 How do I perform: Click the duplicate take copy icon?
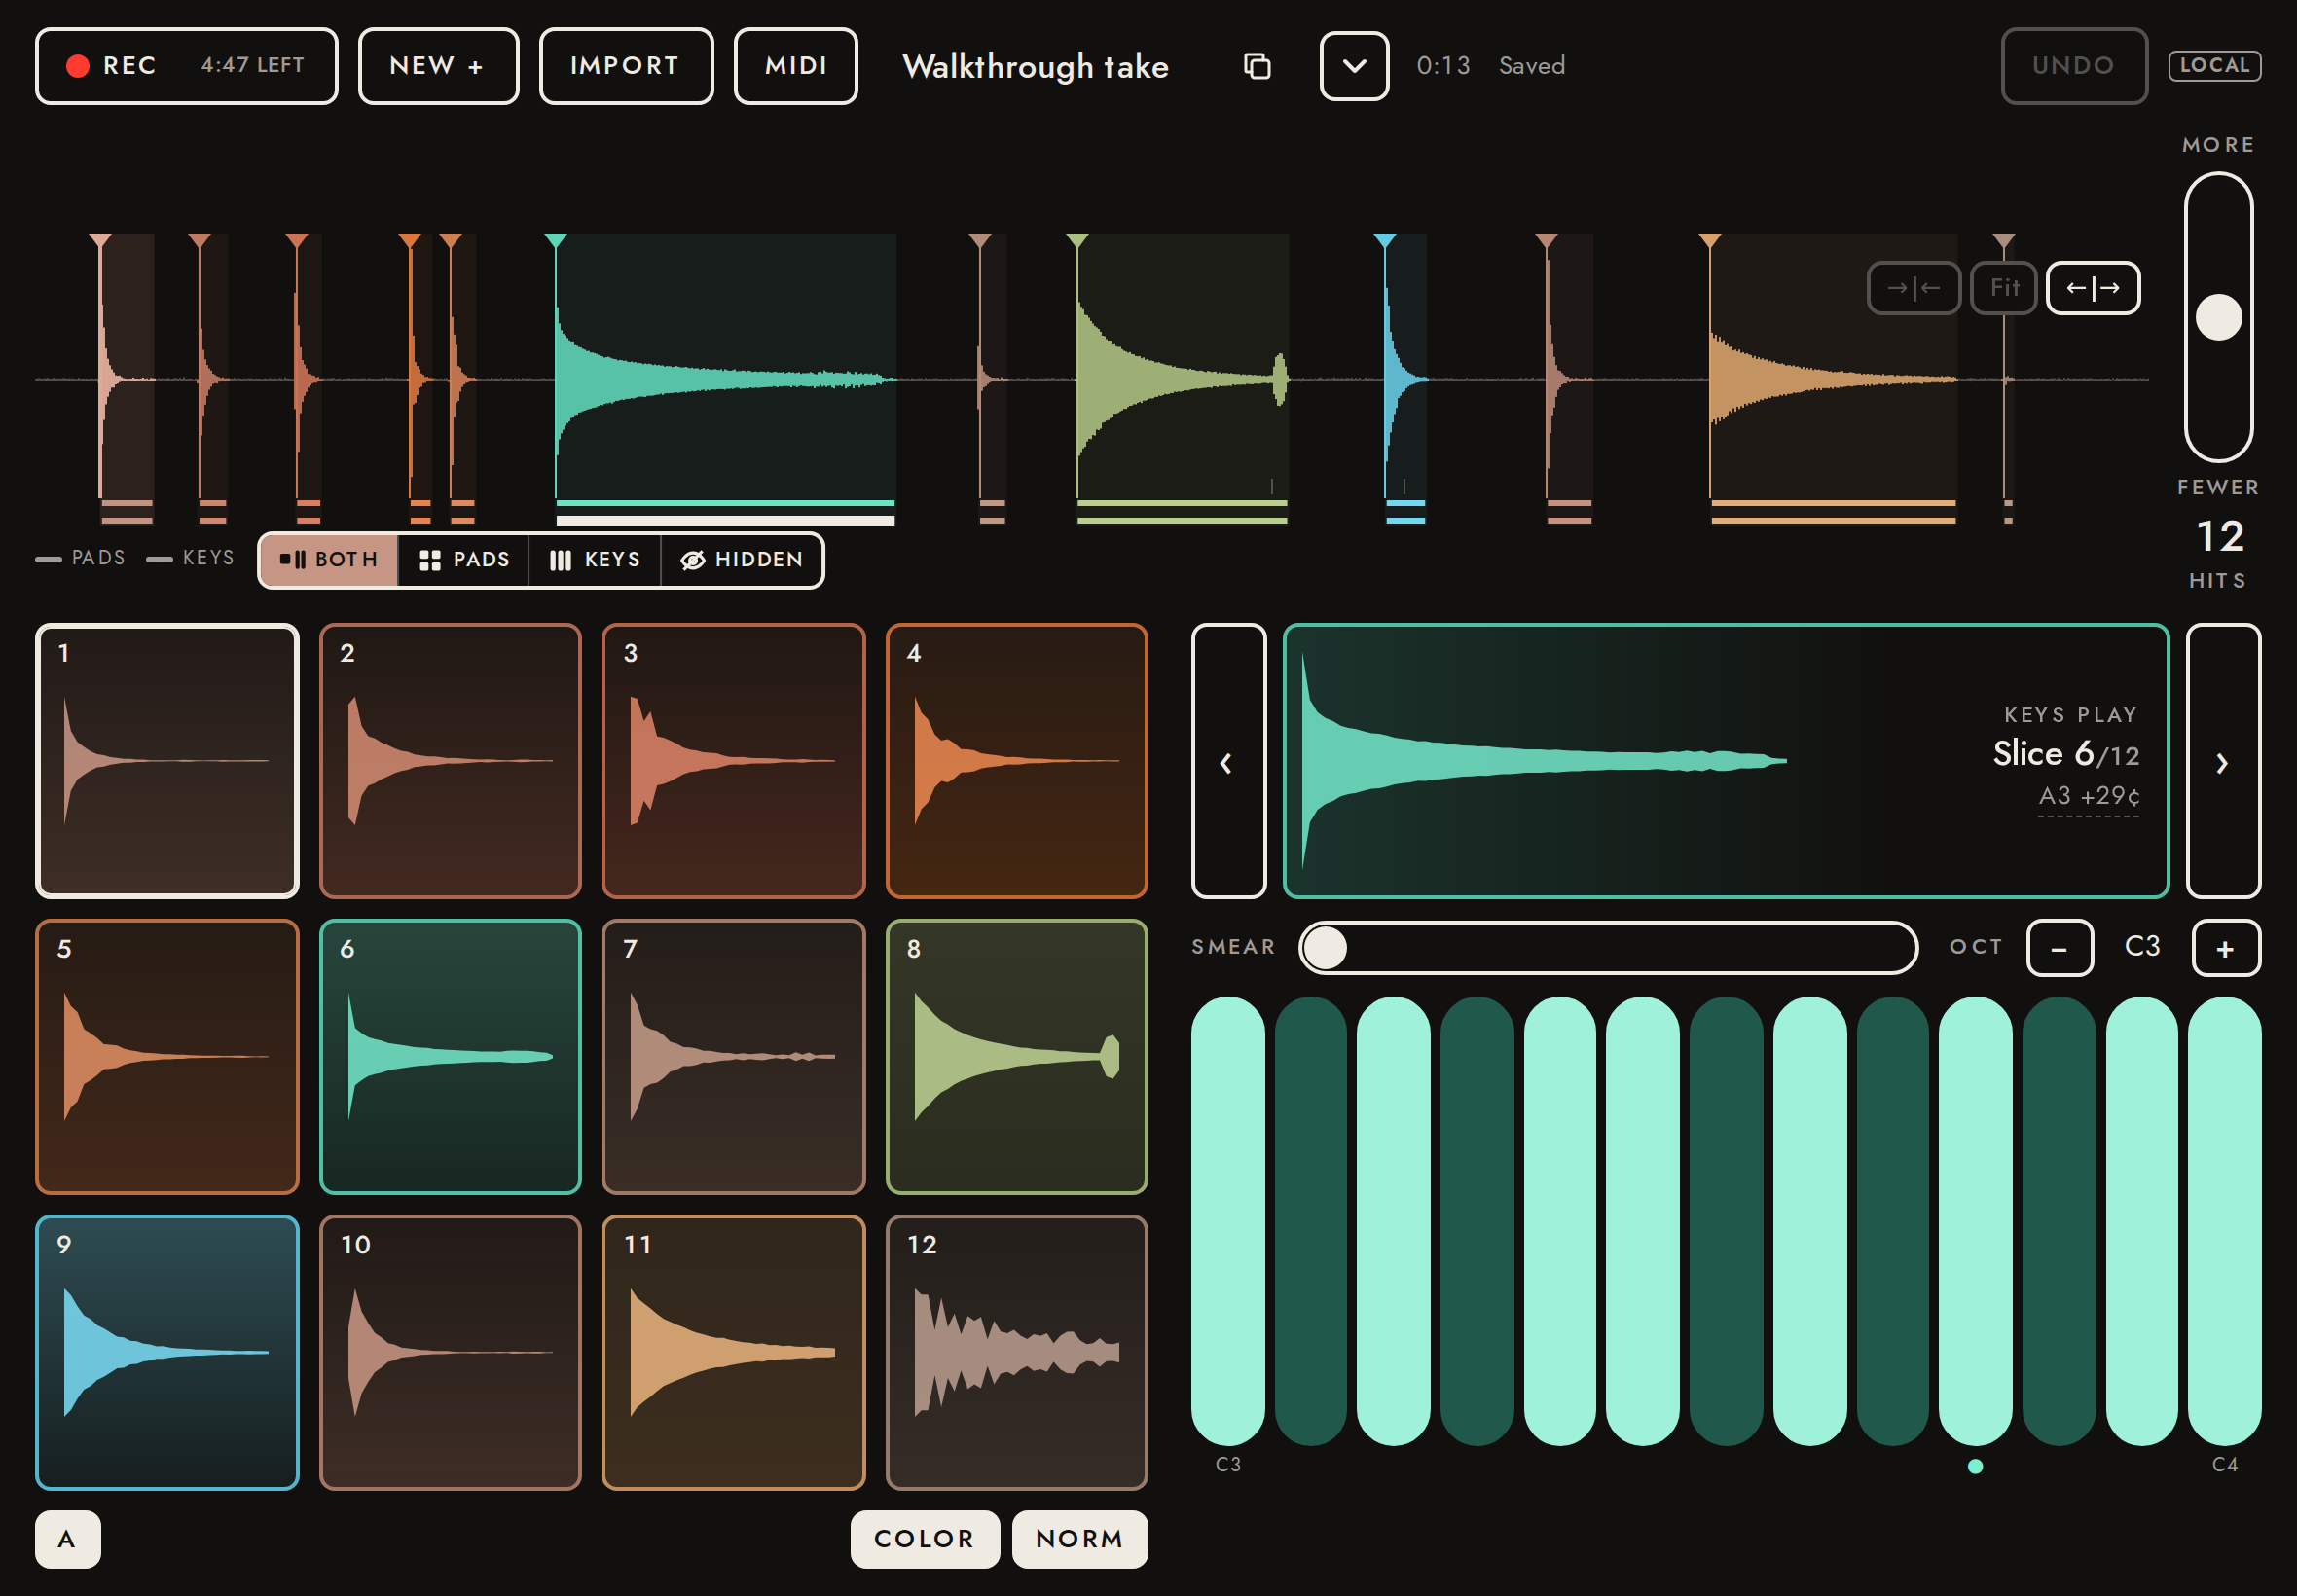click(x=1256, y=66)
